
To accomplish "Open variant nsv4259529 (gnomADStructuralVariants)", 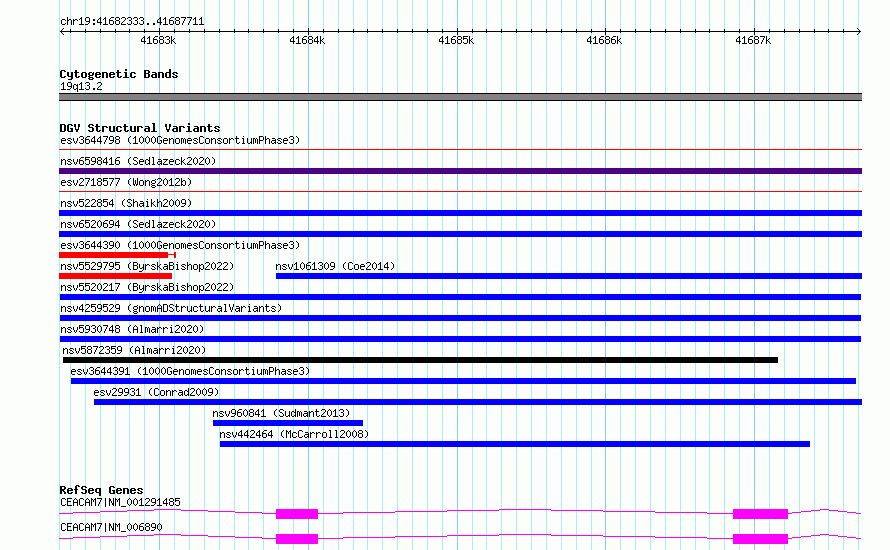I will (171, 308).
